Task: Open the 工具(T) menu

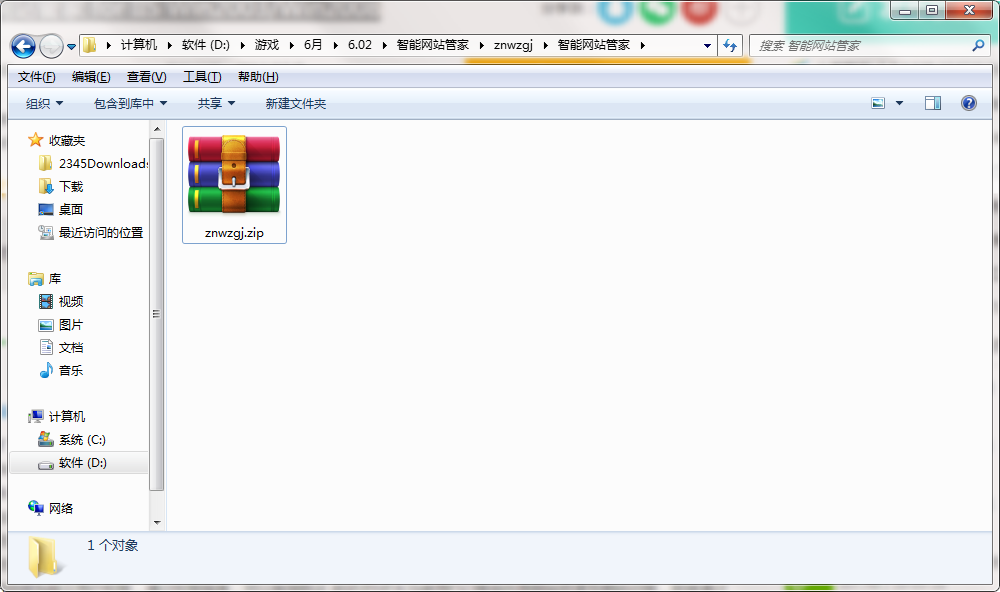Action: [x=202, y=77]
